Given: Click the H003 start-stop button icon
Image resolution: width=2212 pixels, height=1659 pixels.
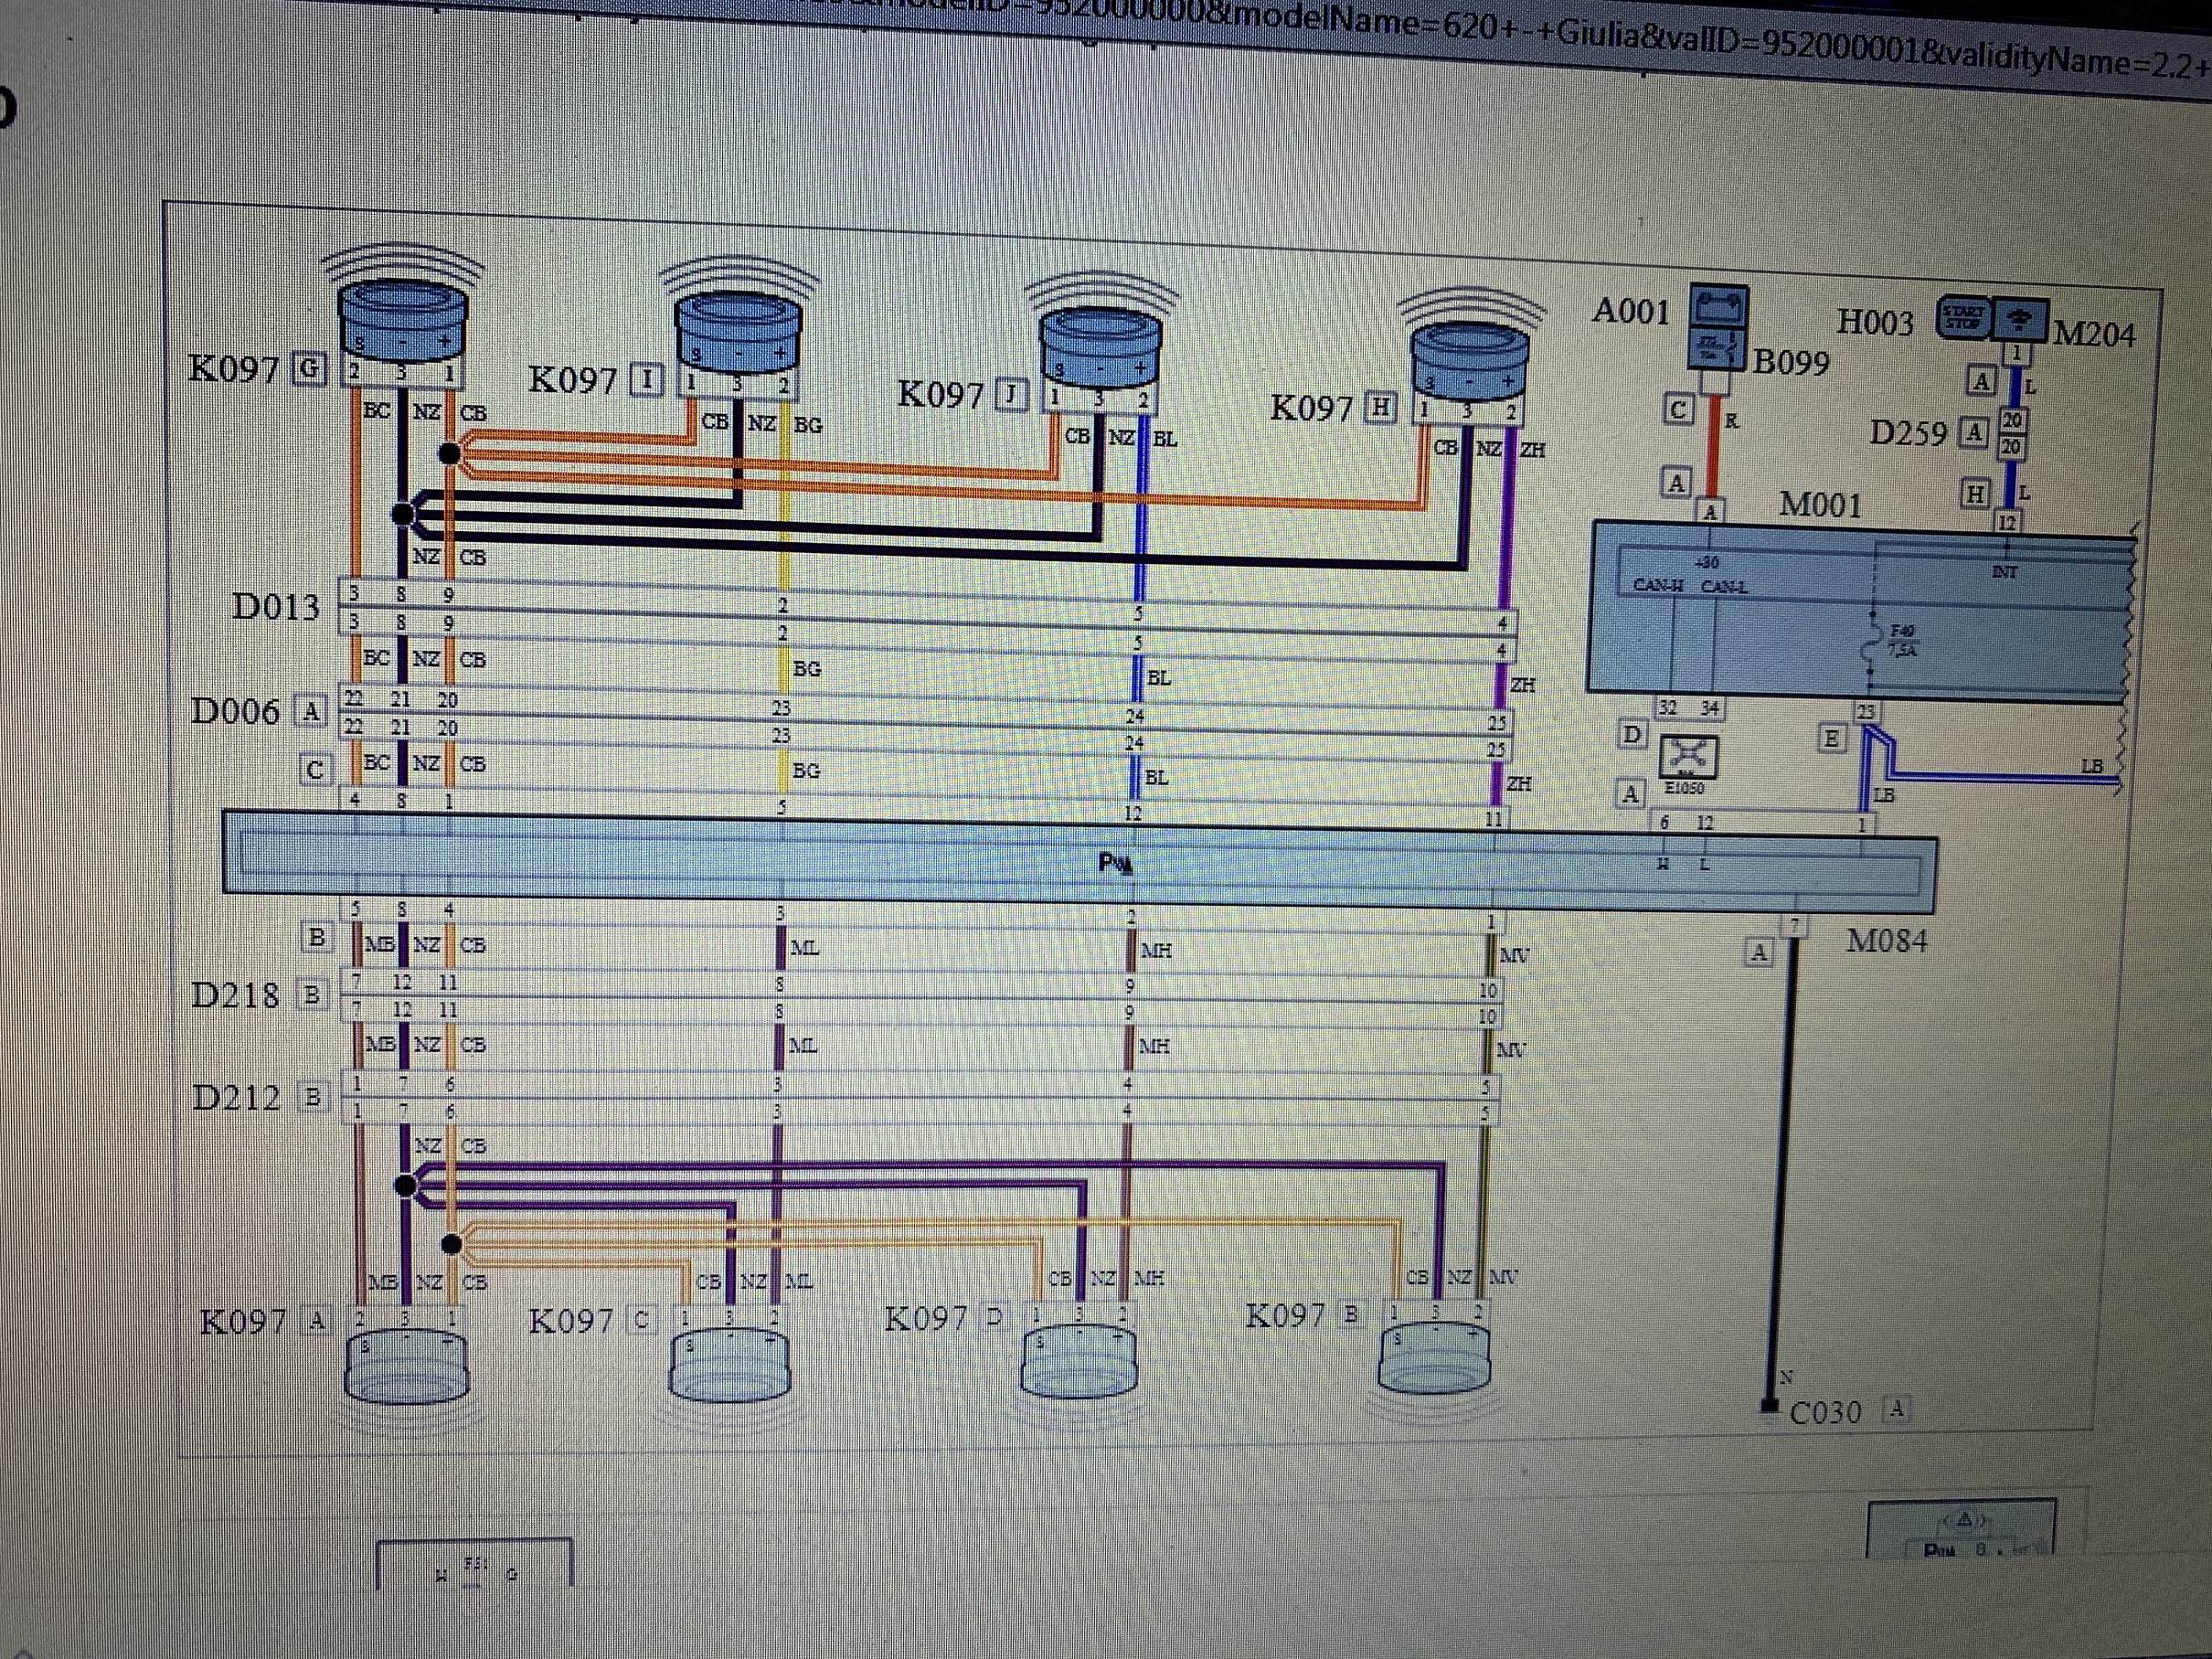Looking at the screenshot, I should pos(1963,319).
